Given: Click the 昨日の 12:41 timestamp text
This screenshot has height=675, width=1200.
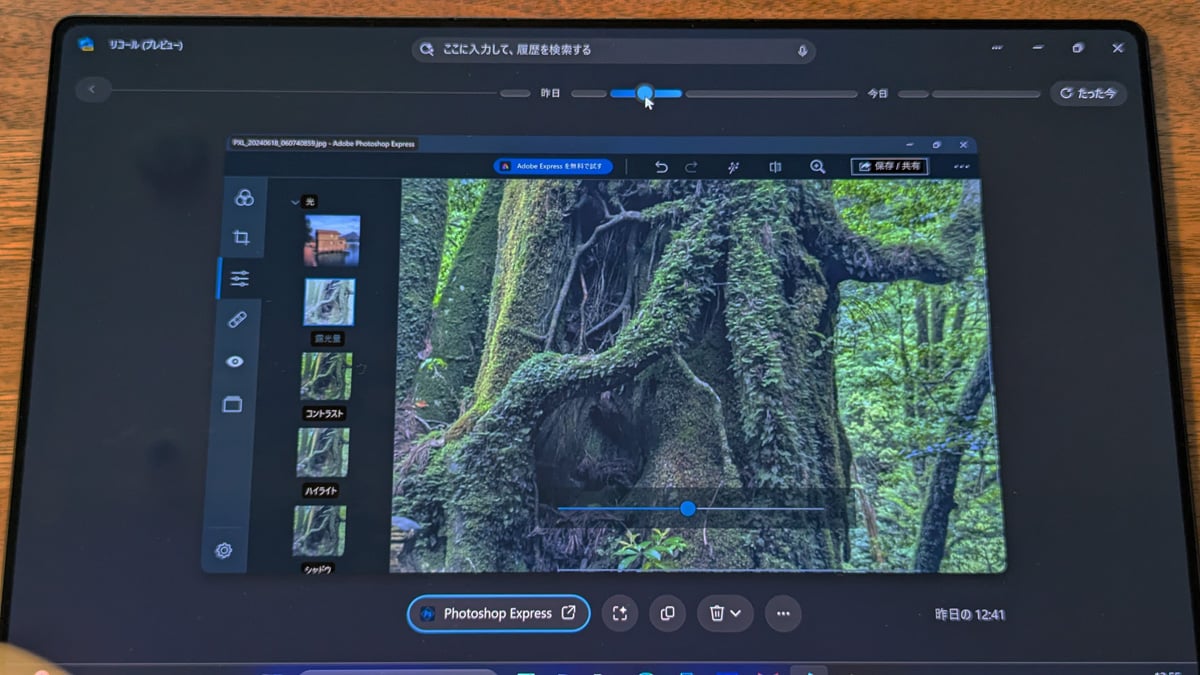Looking at the screenshot, I should coord(970,614).
